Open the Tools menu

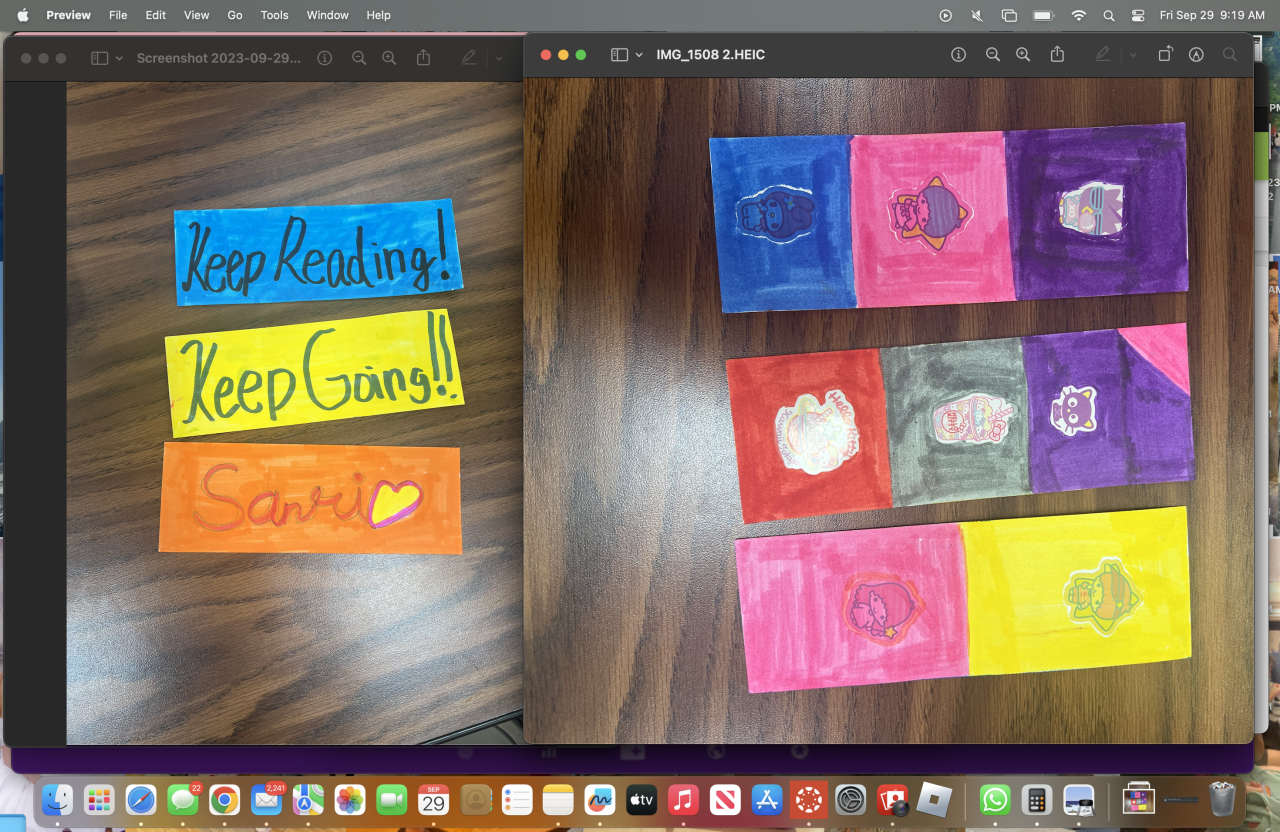tap(274, 15)
